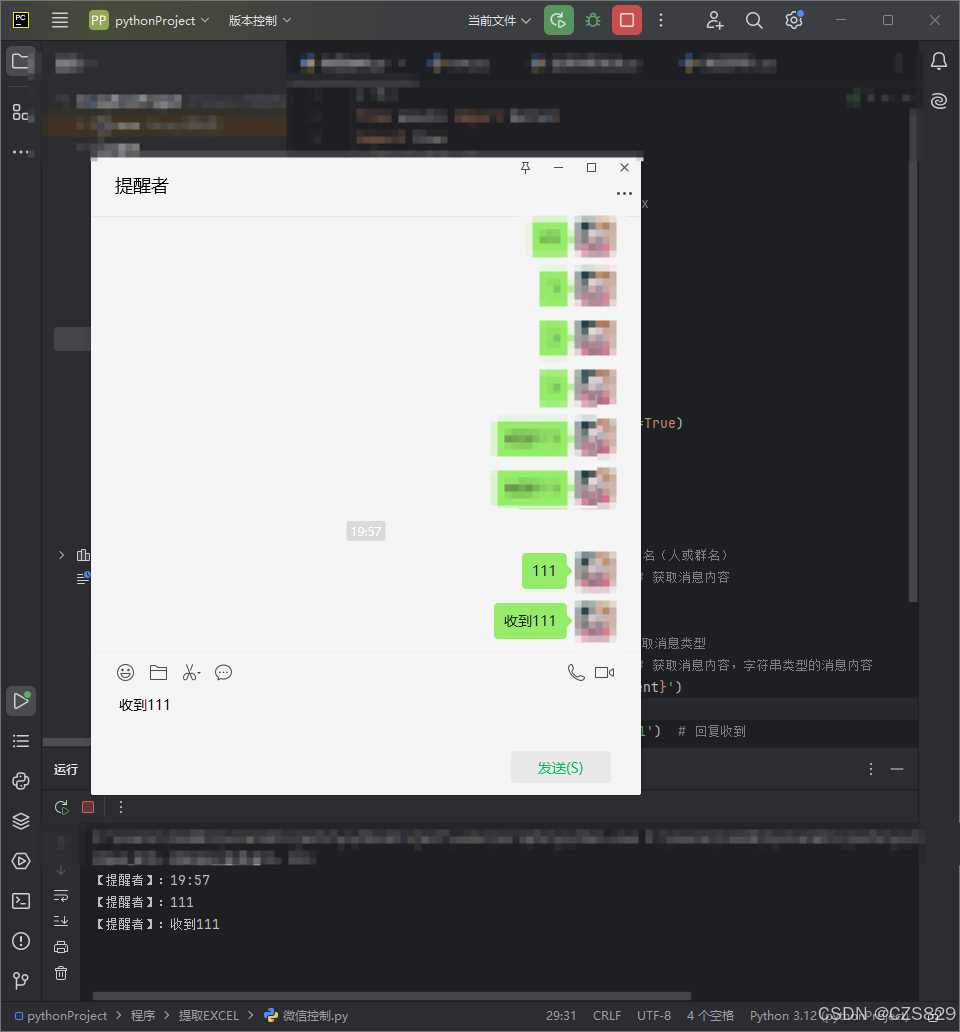Open the Python Console panel
The width and height of the screenshot is (960, 1032).
coord(20,781)
